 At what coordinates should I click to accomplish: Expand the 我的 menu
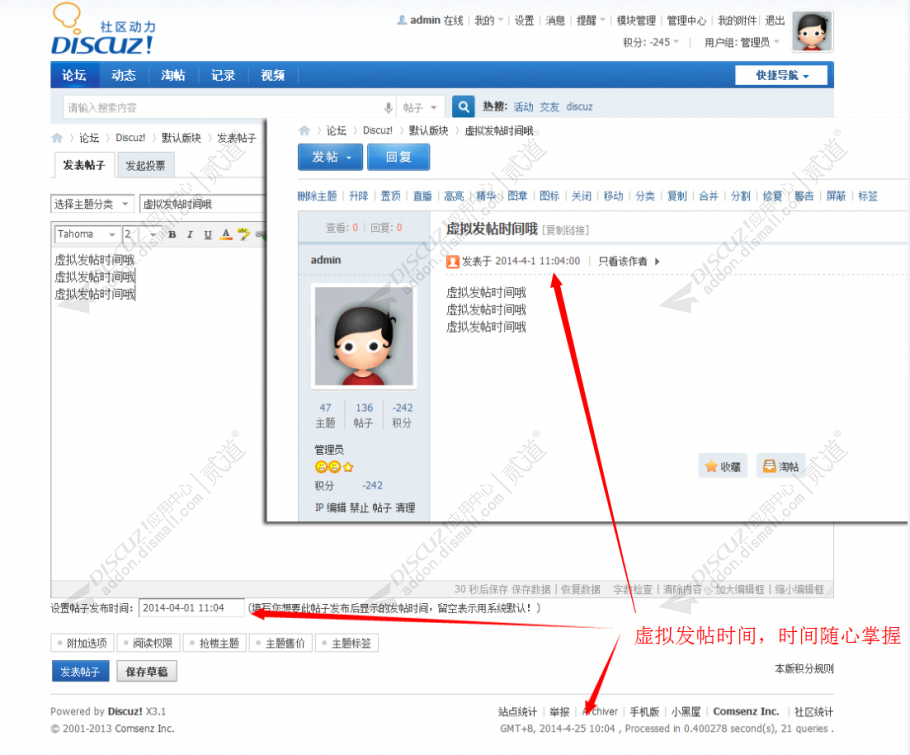489,20
